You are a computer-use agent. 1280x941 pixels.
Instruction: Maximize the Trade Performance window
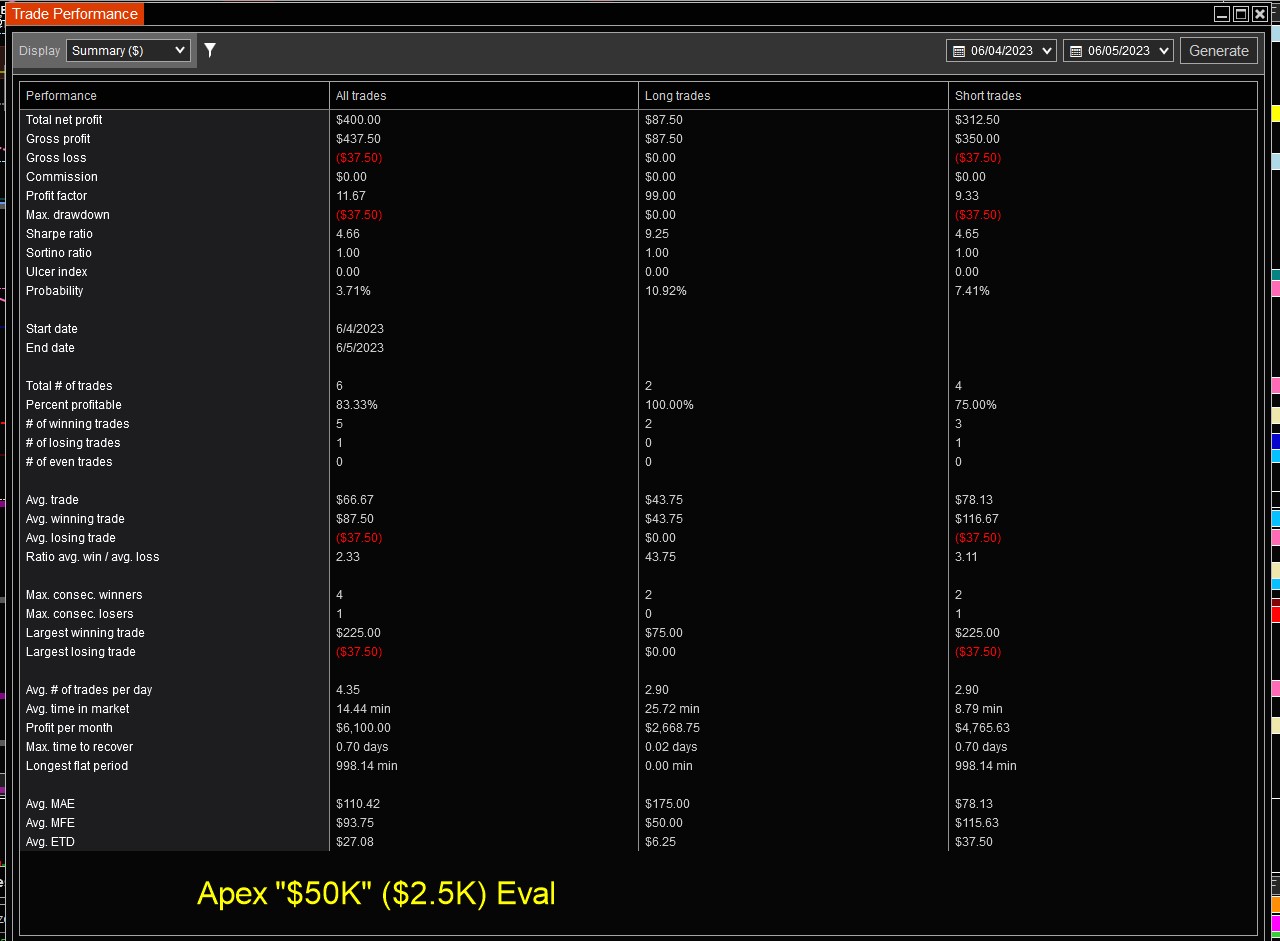[1241, 14]
